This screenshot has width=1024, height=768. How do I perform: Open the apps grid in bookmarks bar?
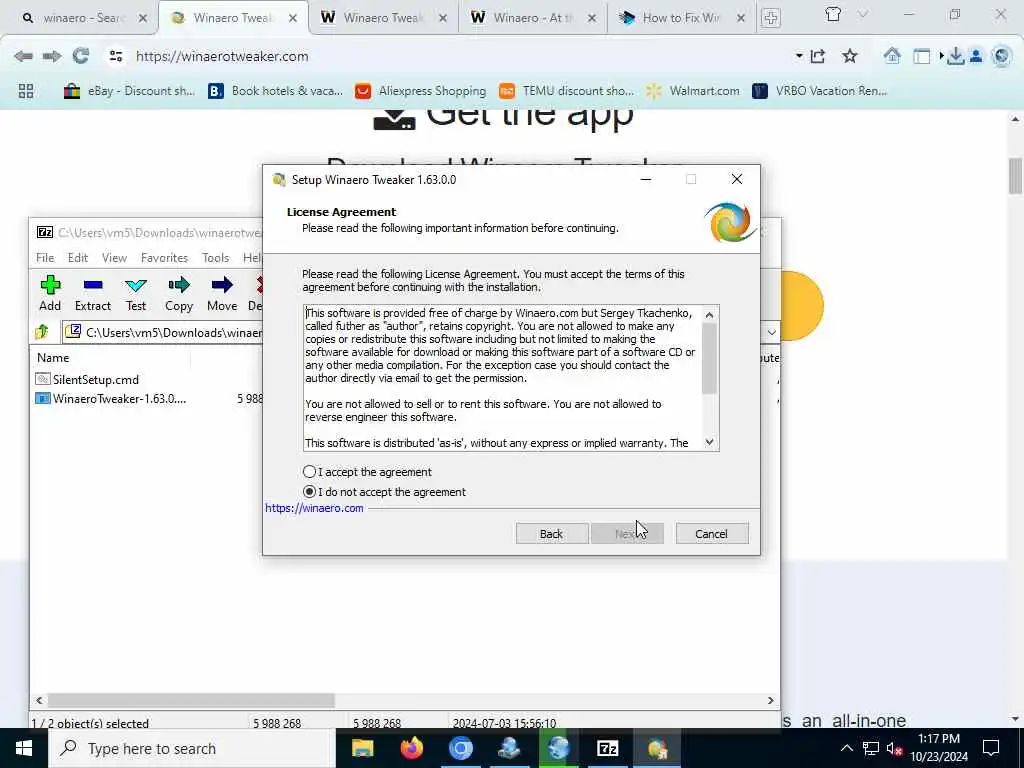click(x=26, y=91)
